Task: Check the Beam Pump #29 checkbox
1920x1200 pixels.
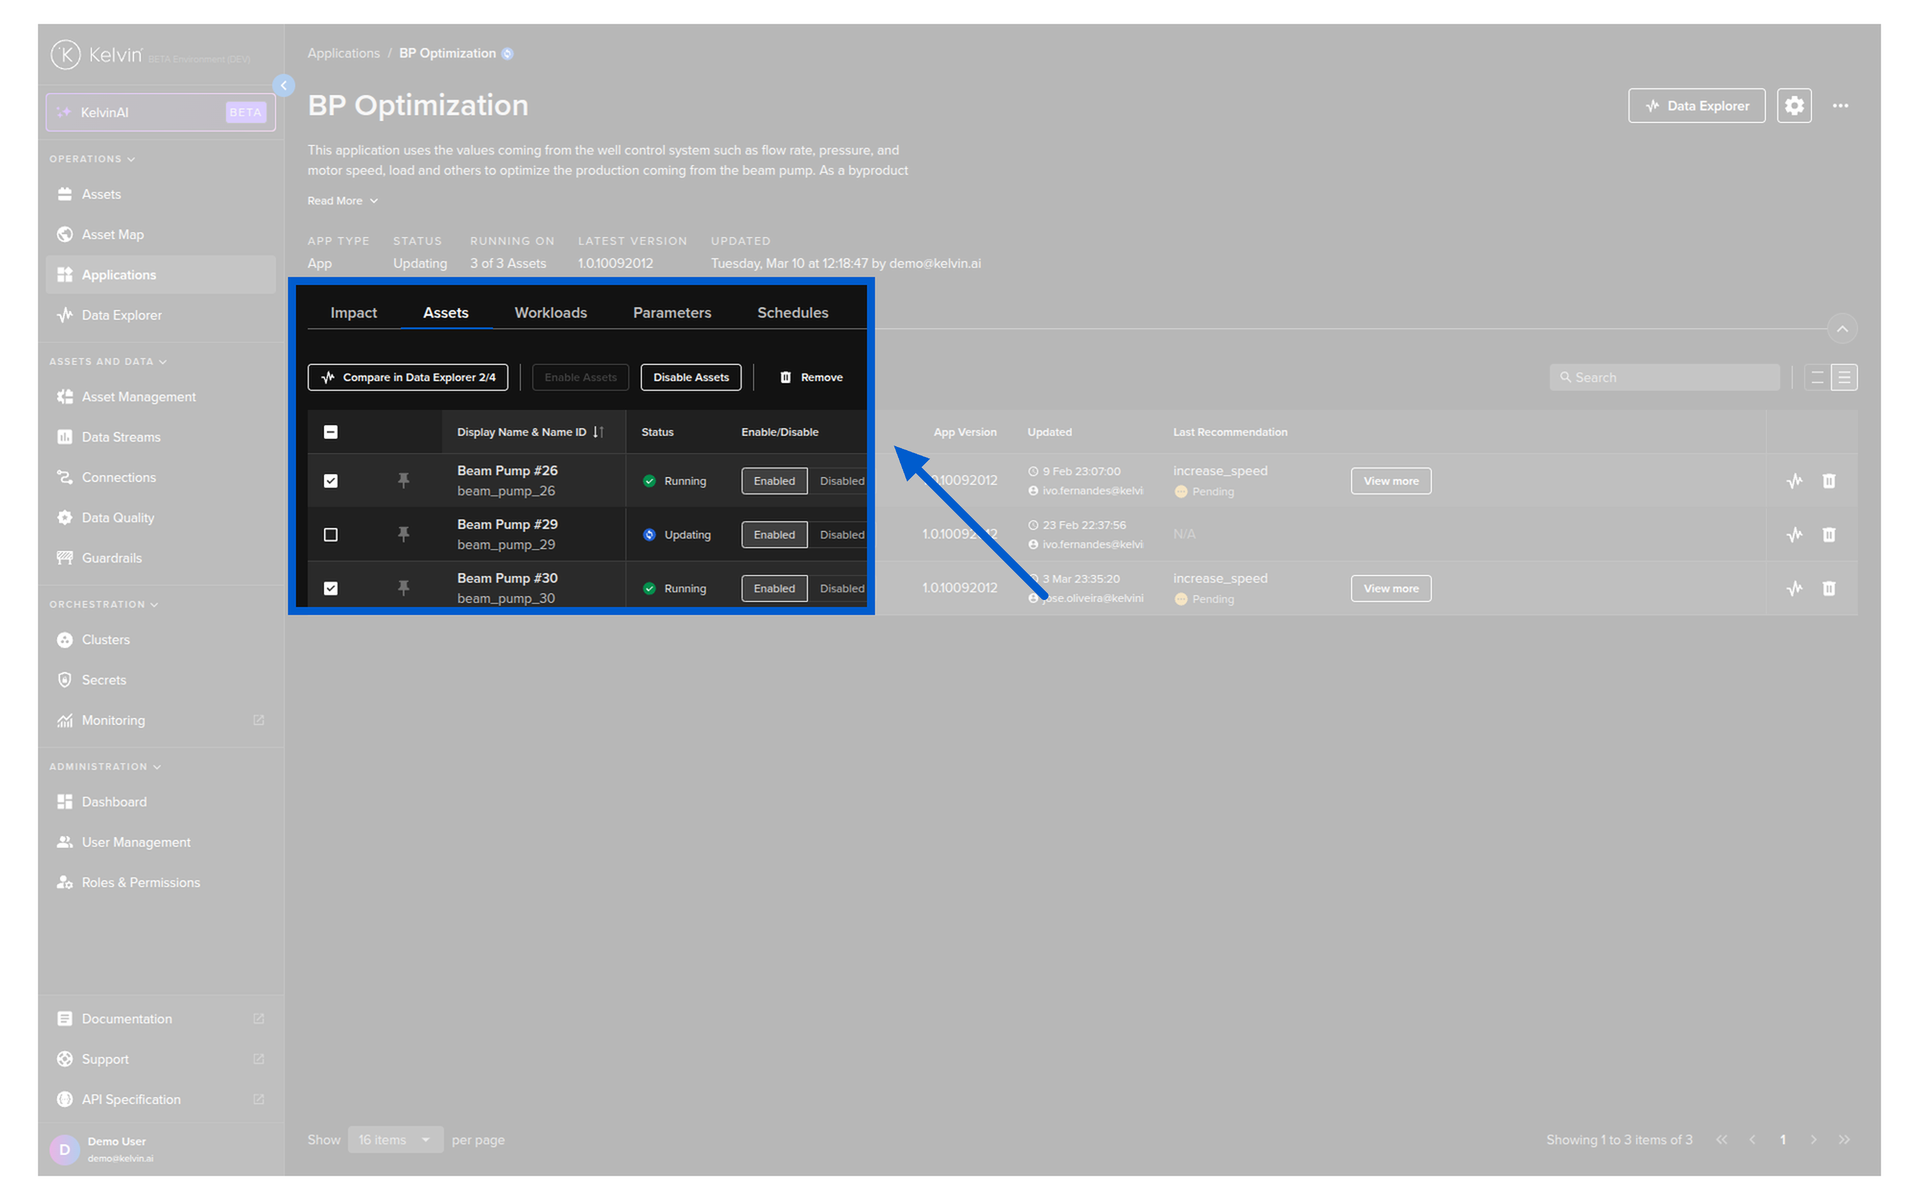Action: (331, 535)
